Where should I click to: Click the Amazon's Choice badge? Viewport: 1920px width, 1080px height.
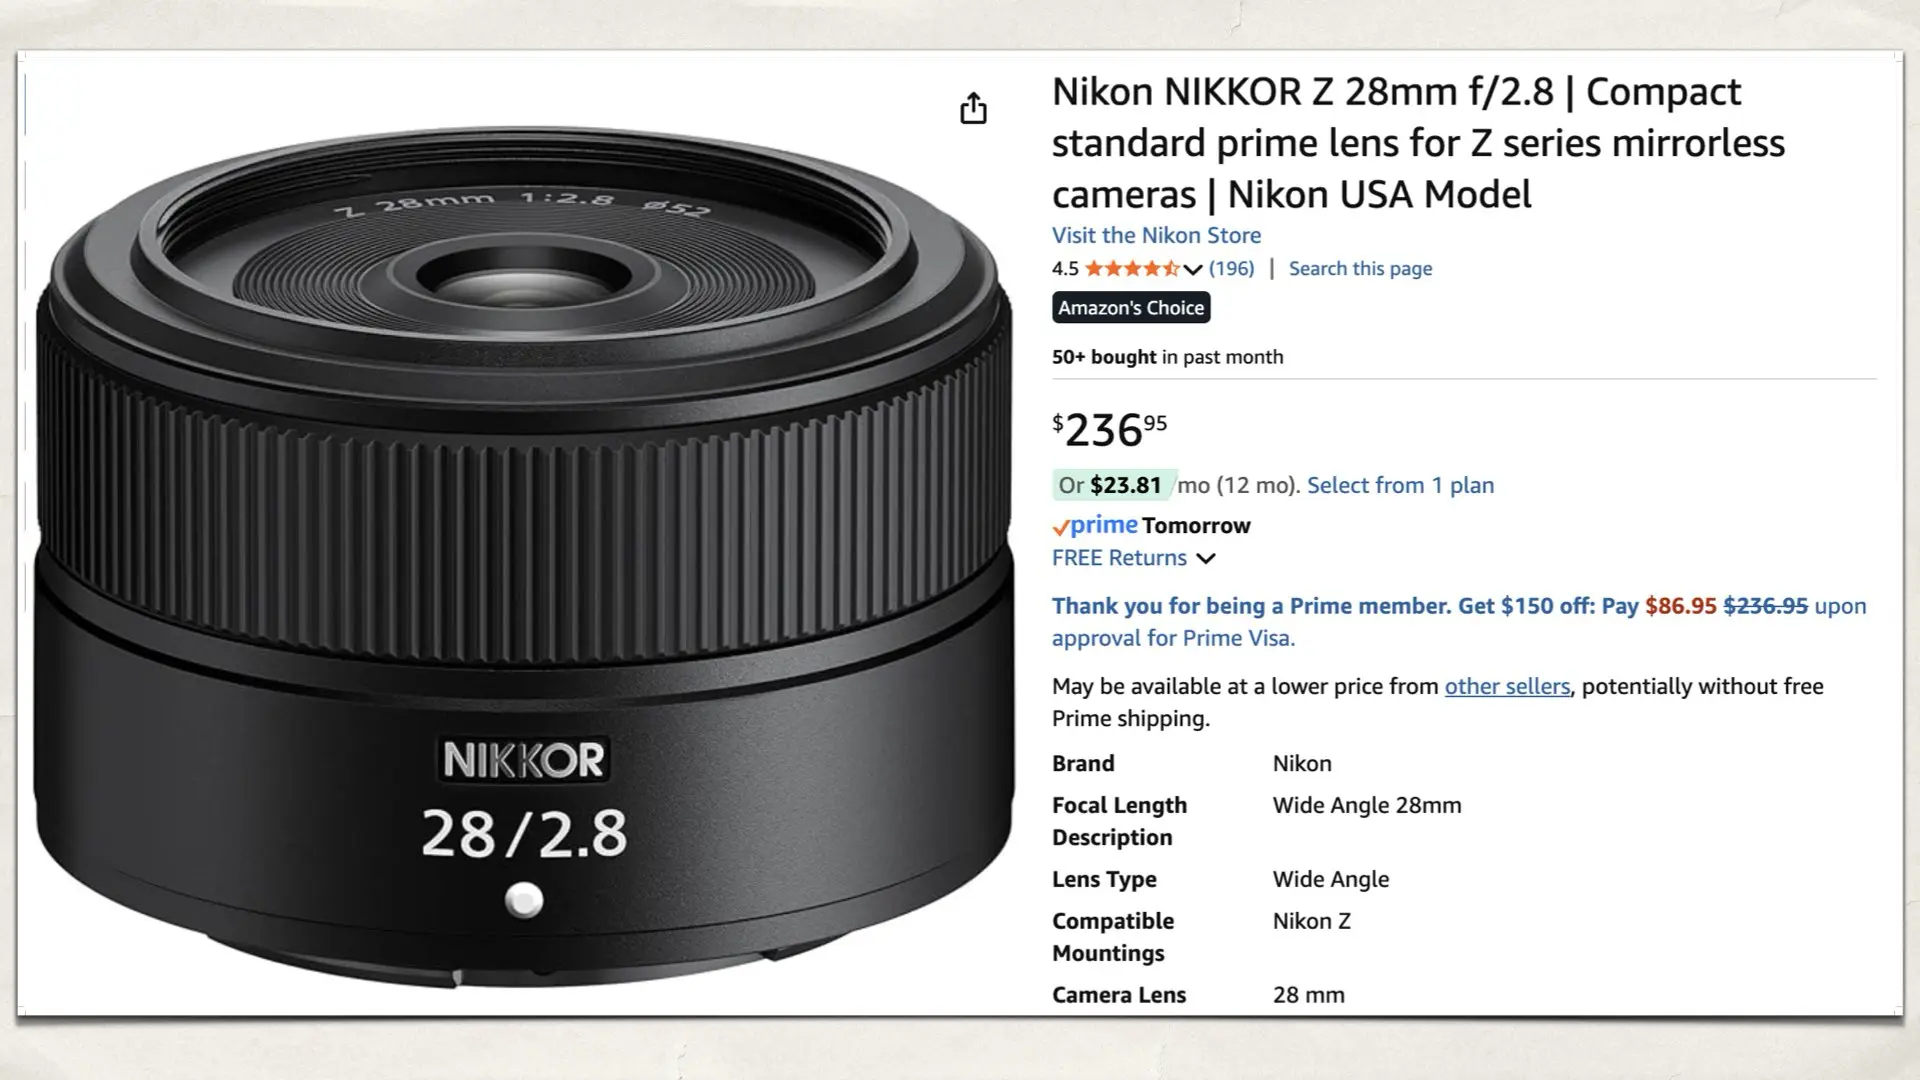point(1130,307)
